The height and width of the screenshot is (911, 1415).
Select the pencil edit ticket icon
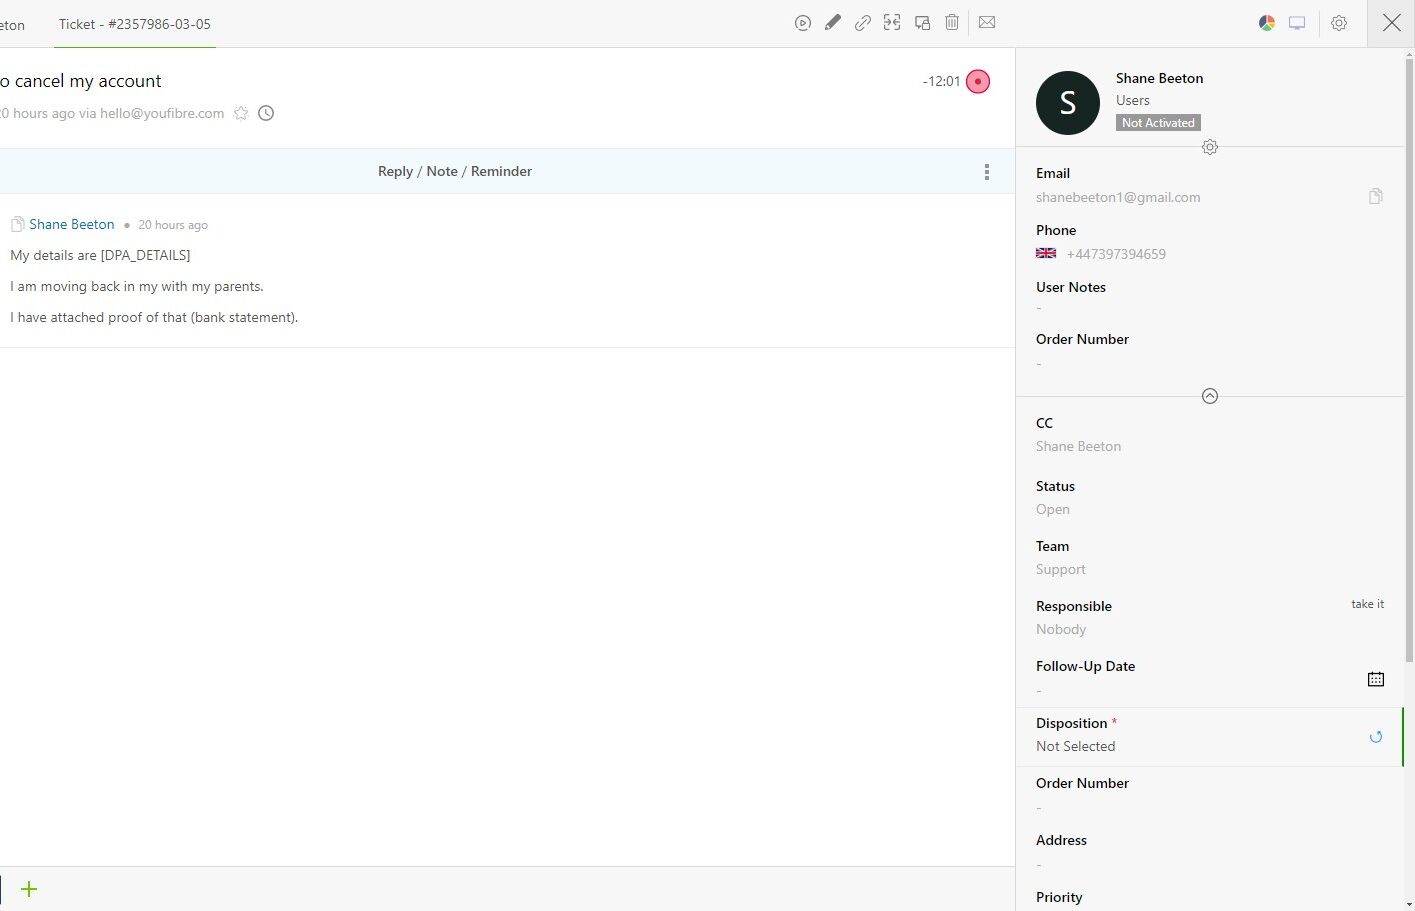(832, 22)
